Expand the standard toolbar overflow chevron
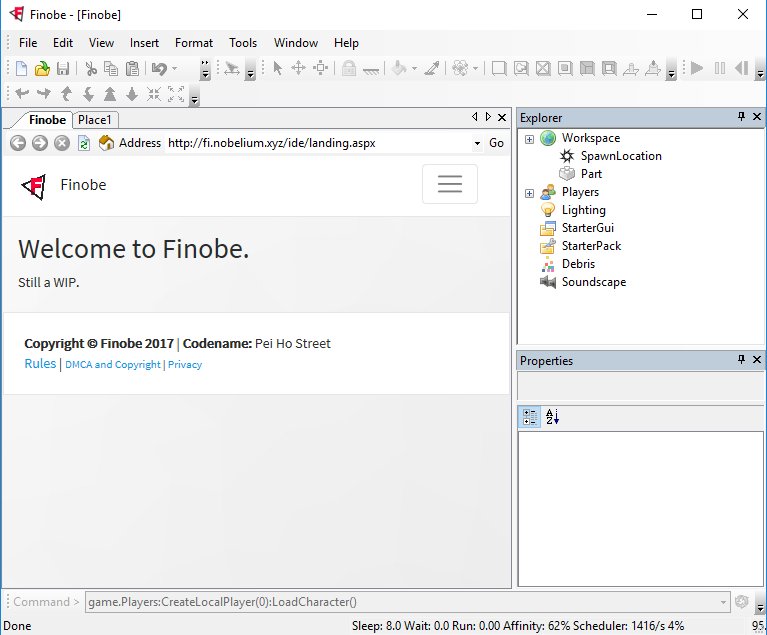Image resolution: width=767 pixels, height=635 pixels. 205,69
